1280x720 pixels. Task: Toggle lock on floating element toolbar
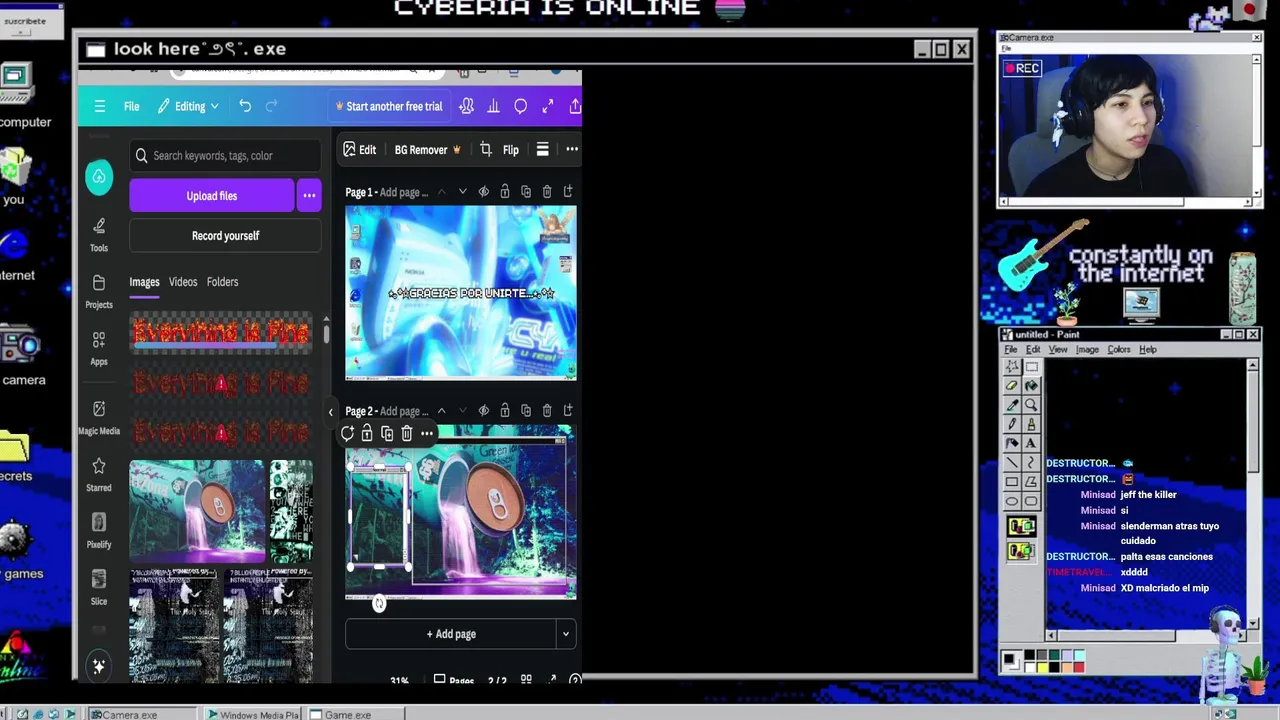tap(367, 433)
